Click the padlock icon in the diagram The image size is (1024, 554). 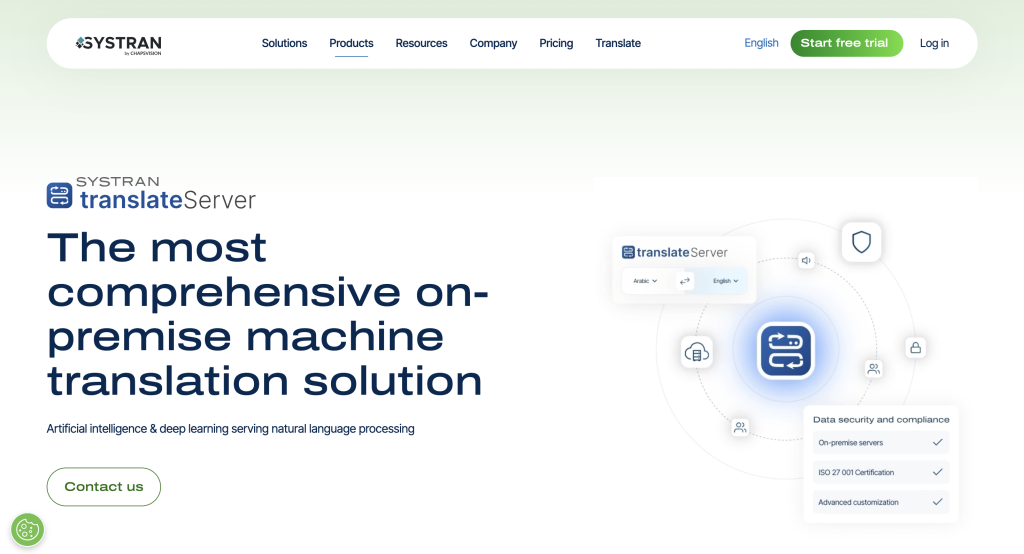coord(915,348)
